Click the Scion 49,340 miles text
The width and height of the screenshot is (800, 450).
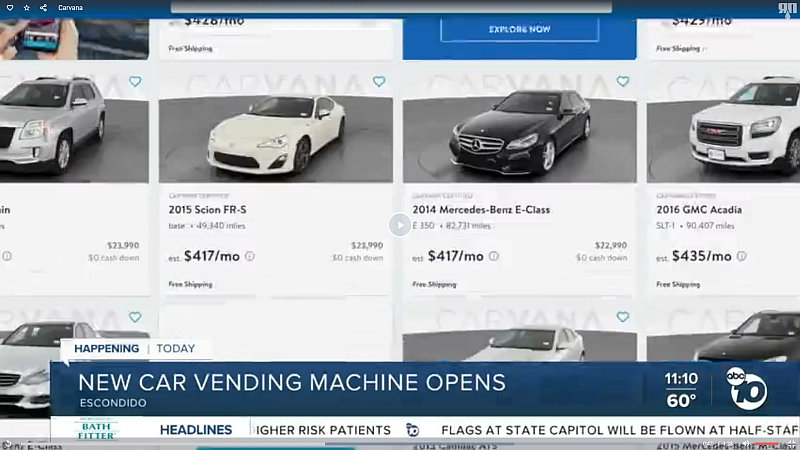[x=220, y=226]
